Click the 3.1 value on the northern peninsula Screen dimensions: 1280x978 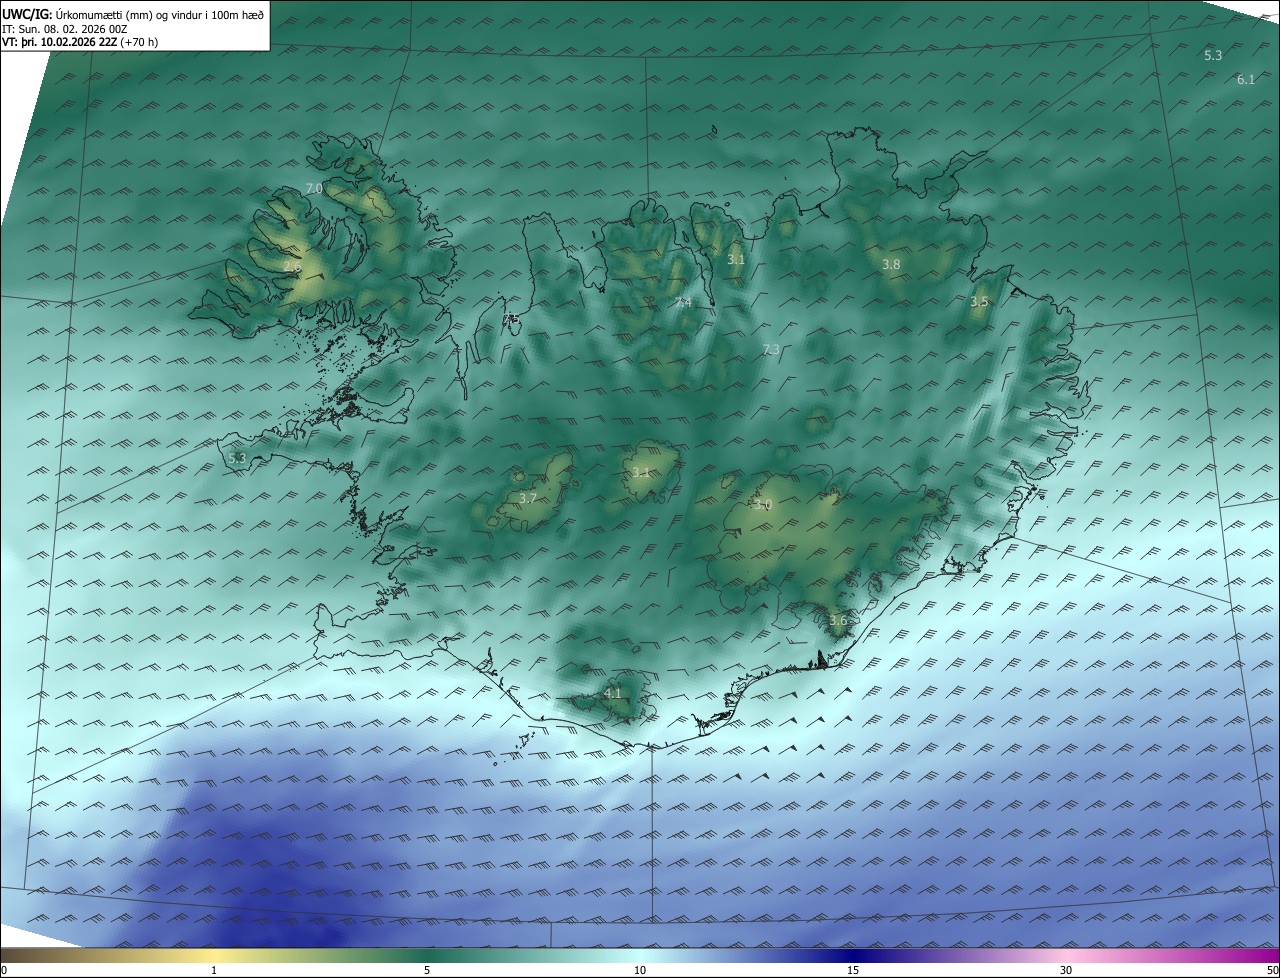[x=736, y=259]
